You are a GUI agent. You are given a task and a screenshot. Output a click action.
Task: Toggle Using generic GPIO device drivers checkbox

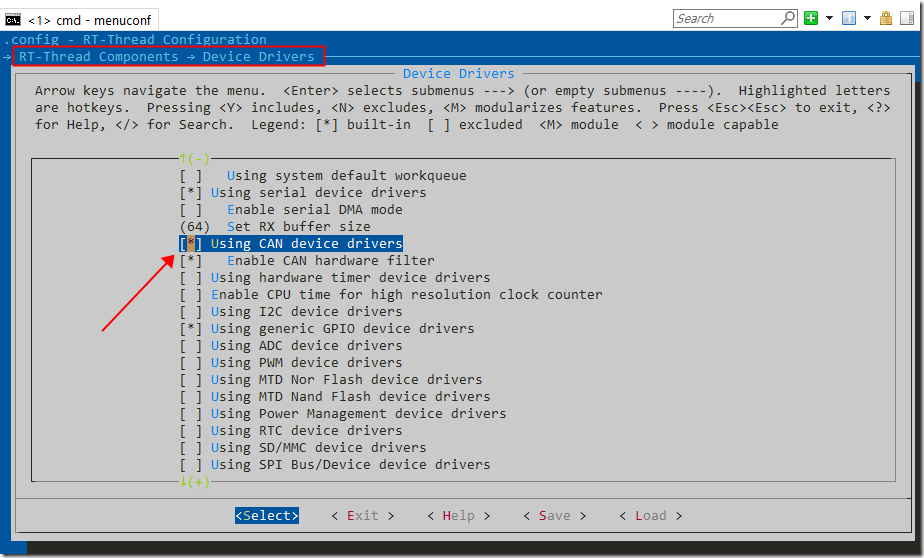(x=190, y=329)
